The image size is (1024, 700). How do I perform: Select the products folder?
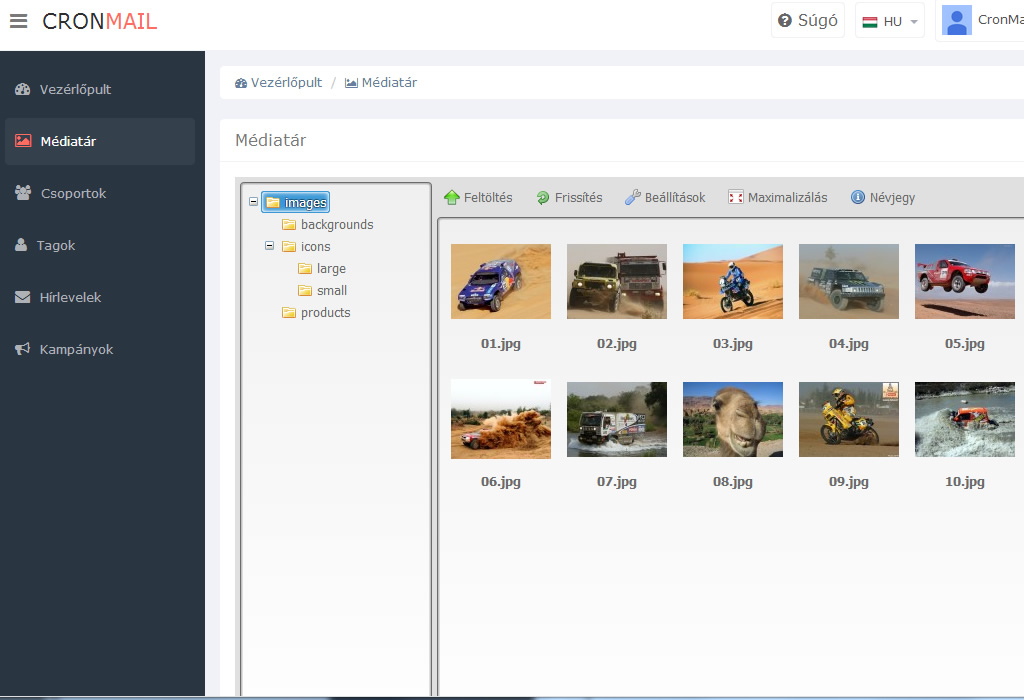click(x=325, y=313)
